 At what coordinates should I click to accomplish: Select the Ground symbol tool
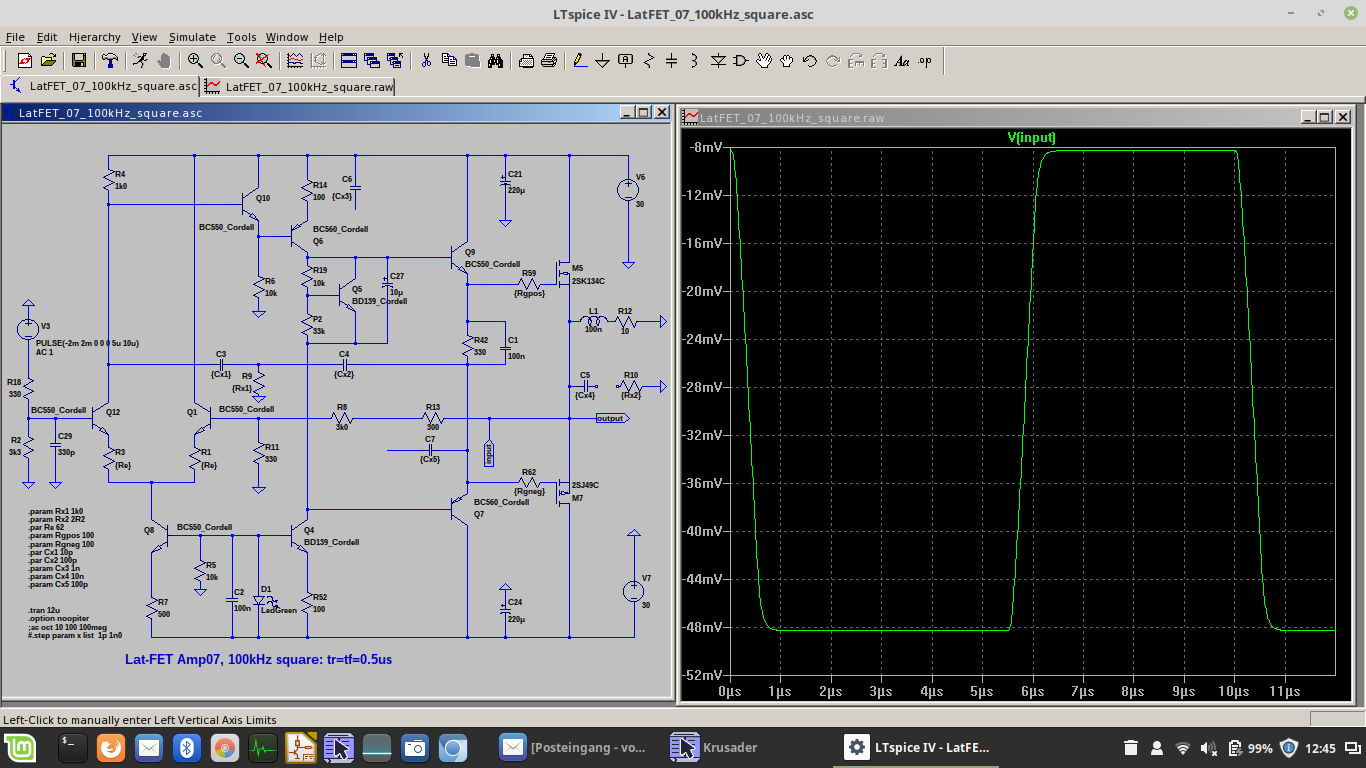603,61
